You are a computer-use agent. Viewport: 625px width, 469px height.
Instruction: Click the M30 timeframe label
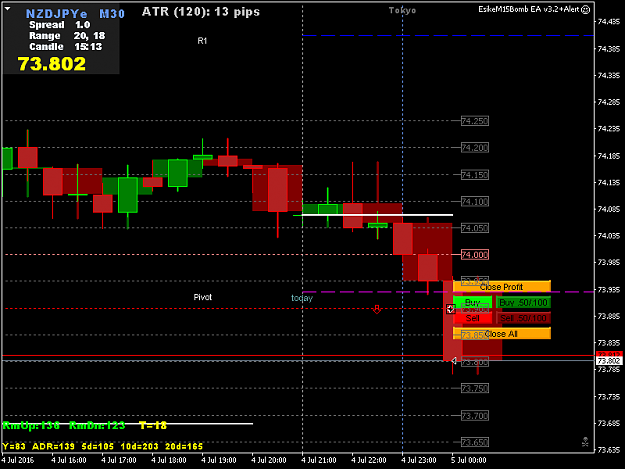coord(112,14)
